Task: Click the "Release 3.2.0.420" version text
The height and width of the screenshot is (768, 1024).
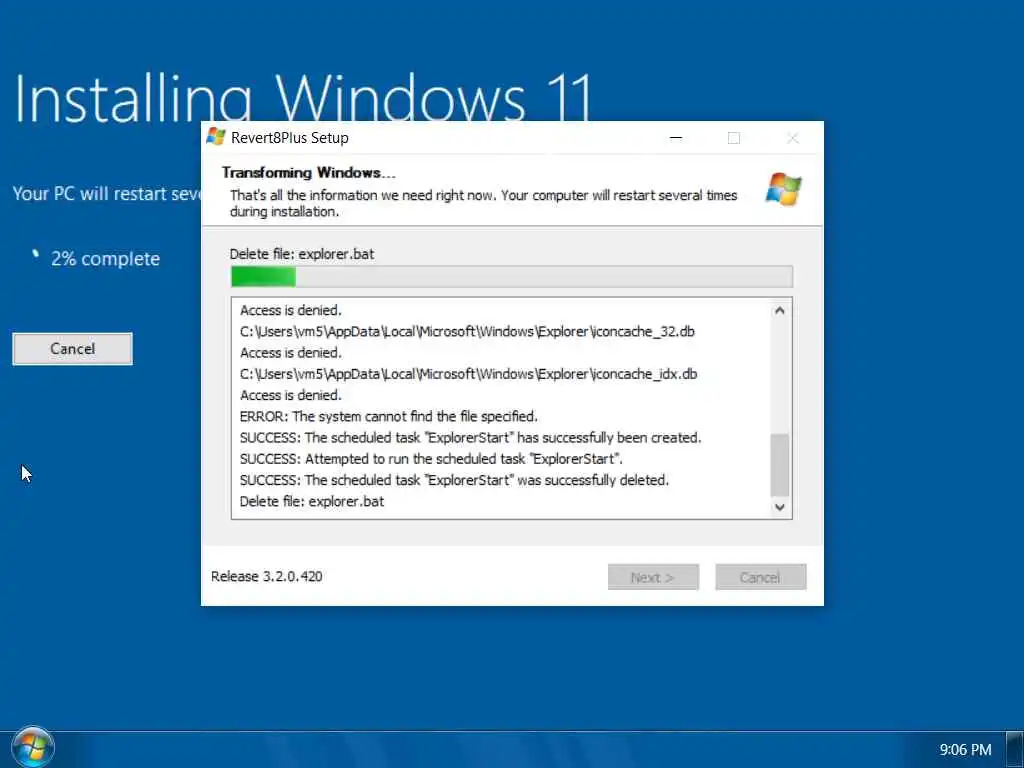Action: pyautogui.click(x=266, y=576)
